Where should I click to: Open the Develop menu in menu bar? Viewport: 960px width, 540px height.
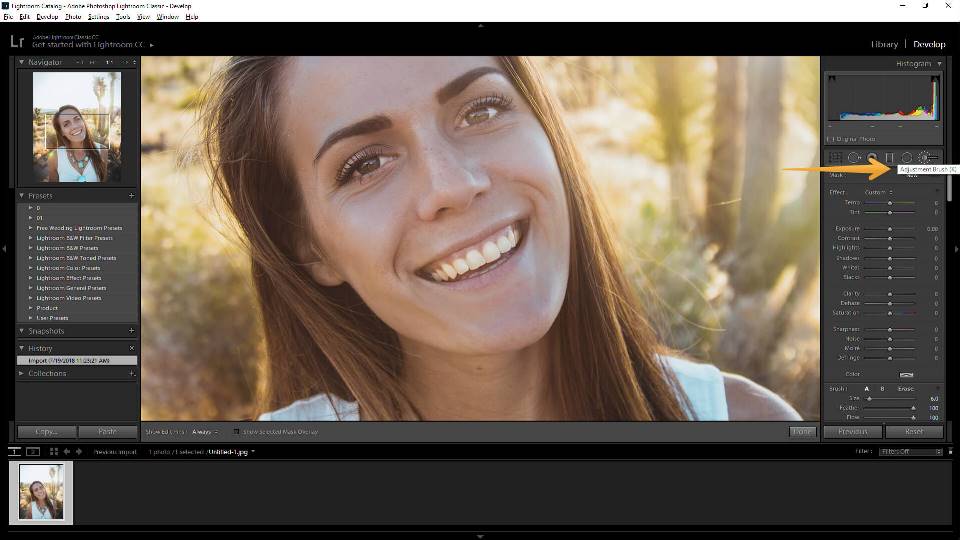tap(46, 17)
